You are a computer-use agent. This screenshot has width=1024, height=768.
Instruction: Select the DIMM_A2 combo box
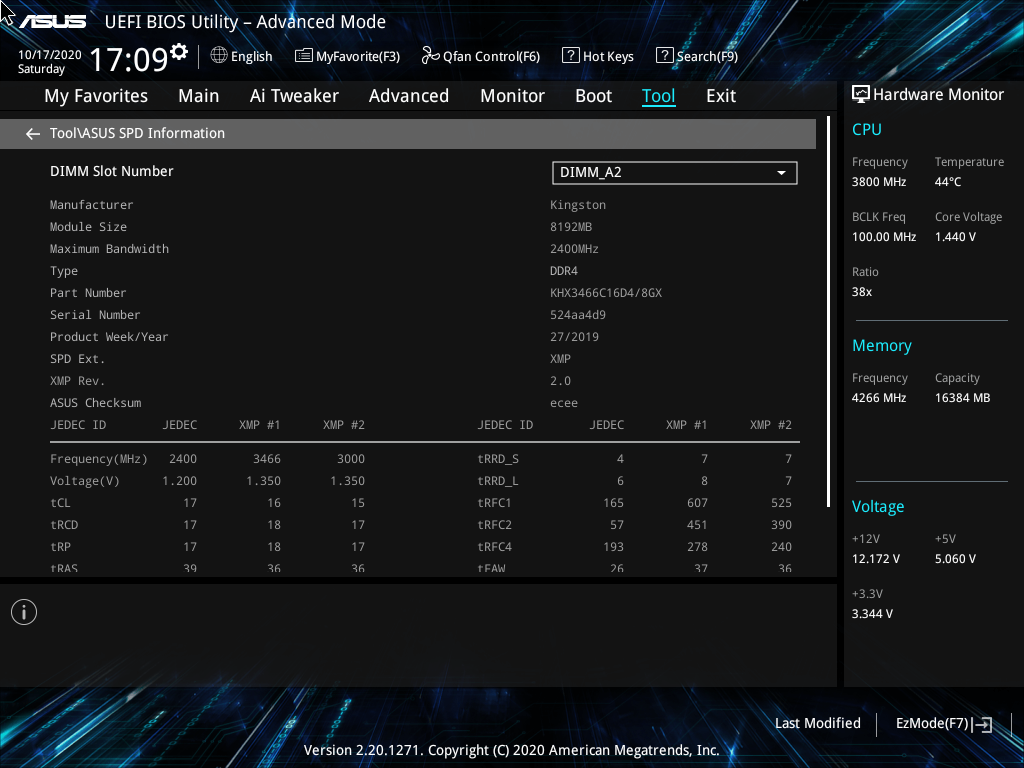pos(675,173)
